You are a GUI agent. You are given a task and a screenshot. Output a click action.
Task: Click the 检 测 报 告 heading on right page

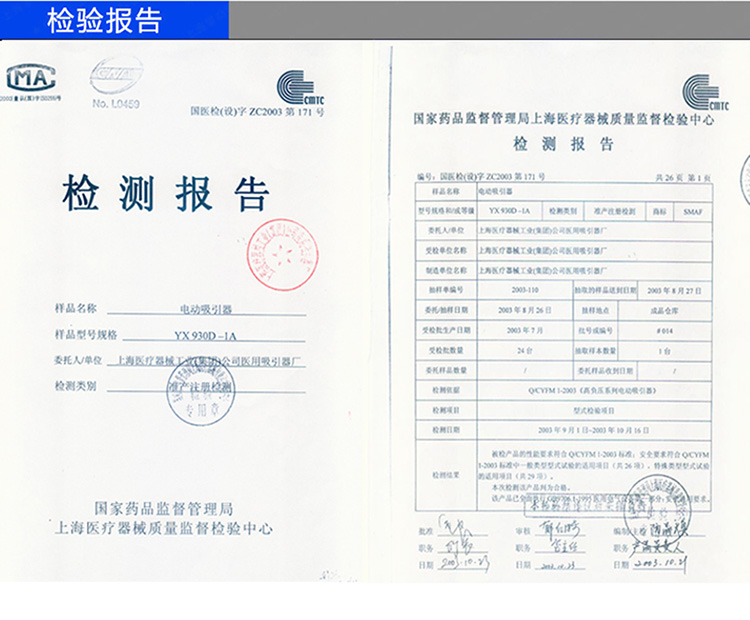(563, 145)
